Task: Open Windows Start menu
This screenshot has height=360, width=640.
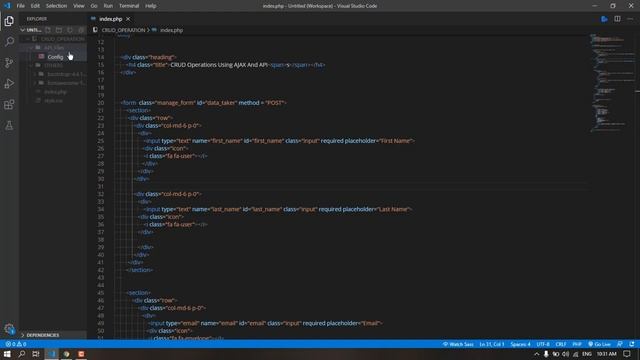Action: [7, 354]
